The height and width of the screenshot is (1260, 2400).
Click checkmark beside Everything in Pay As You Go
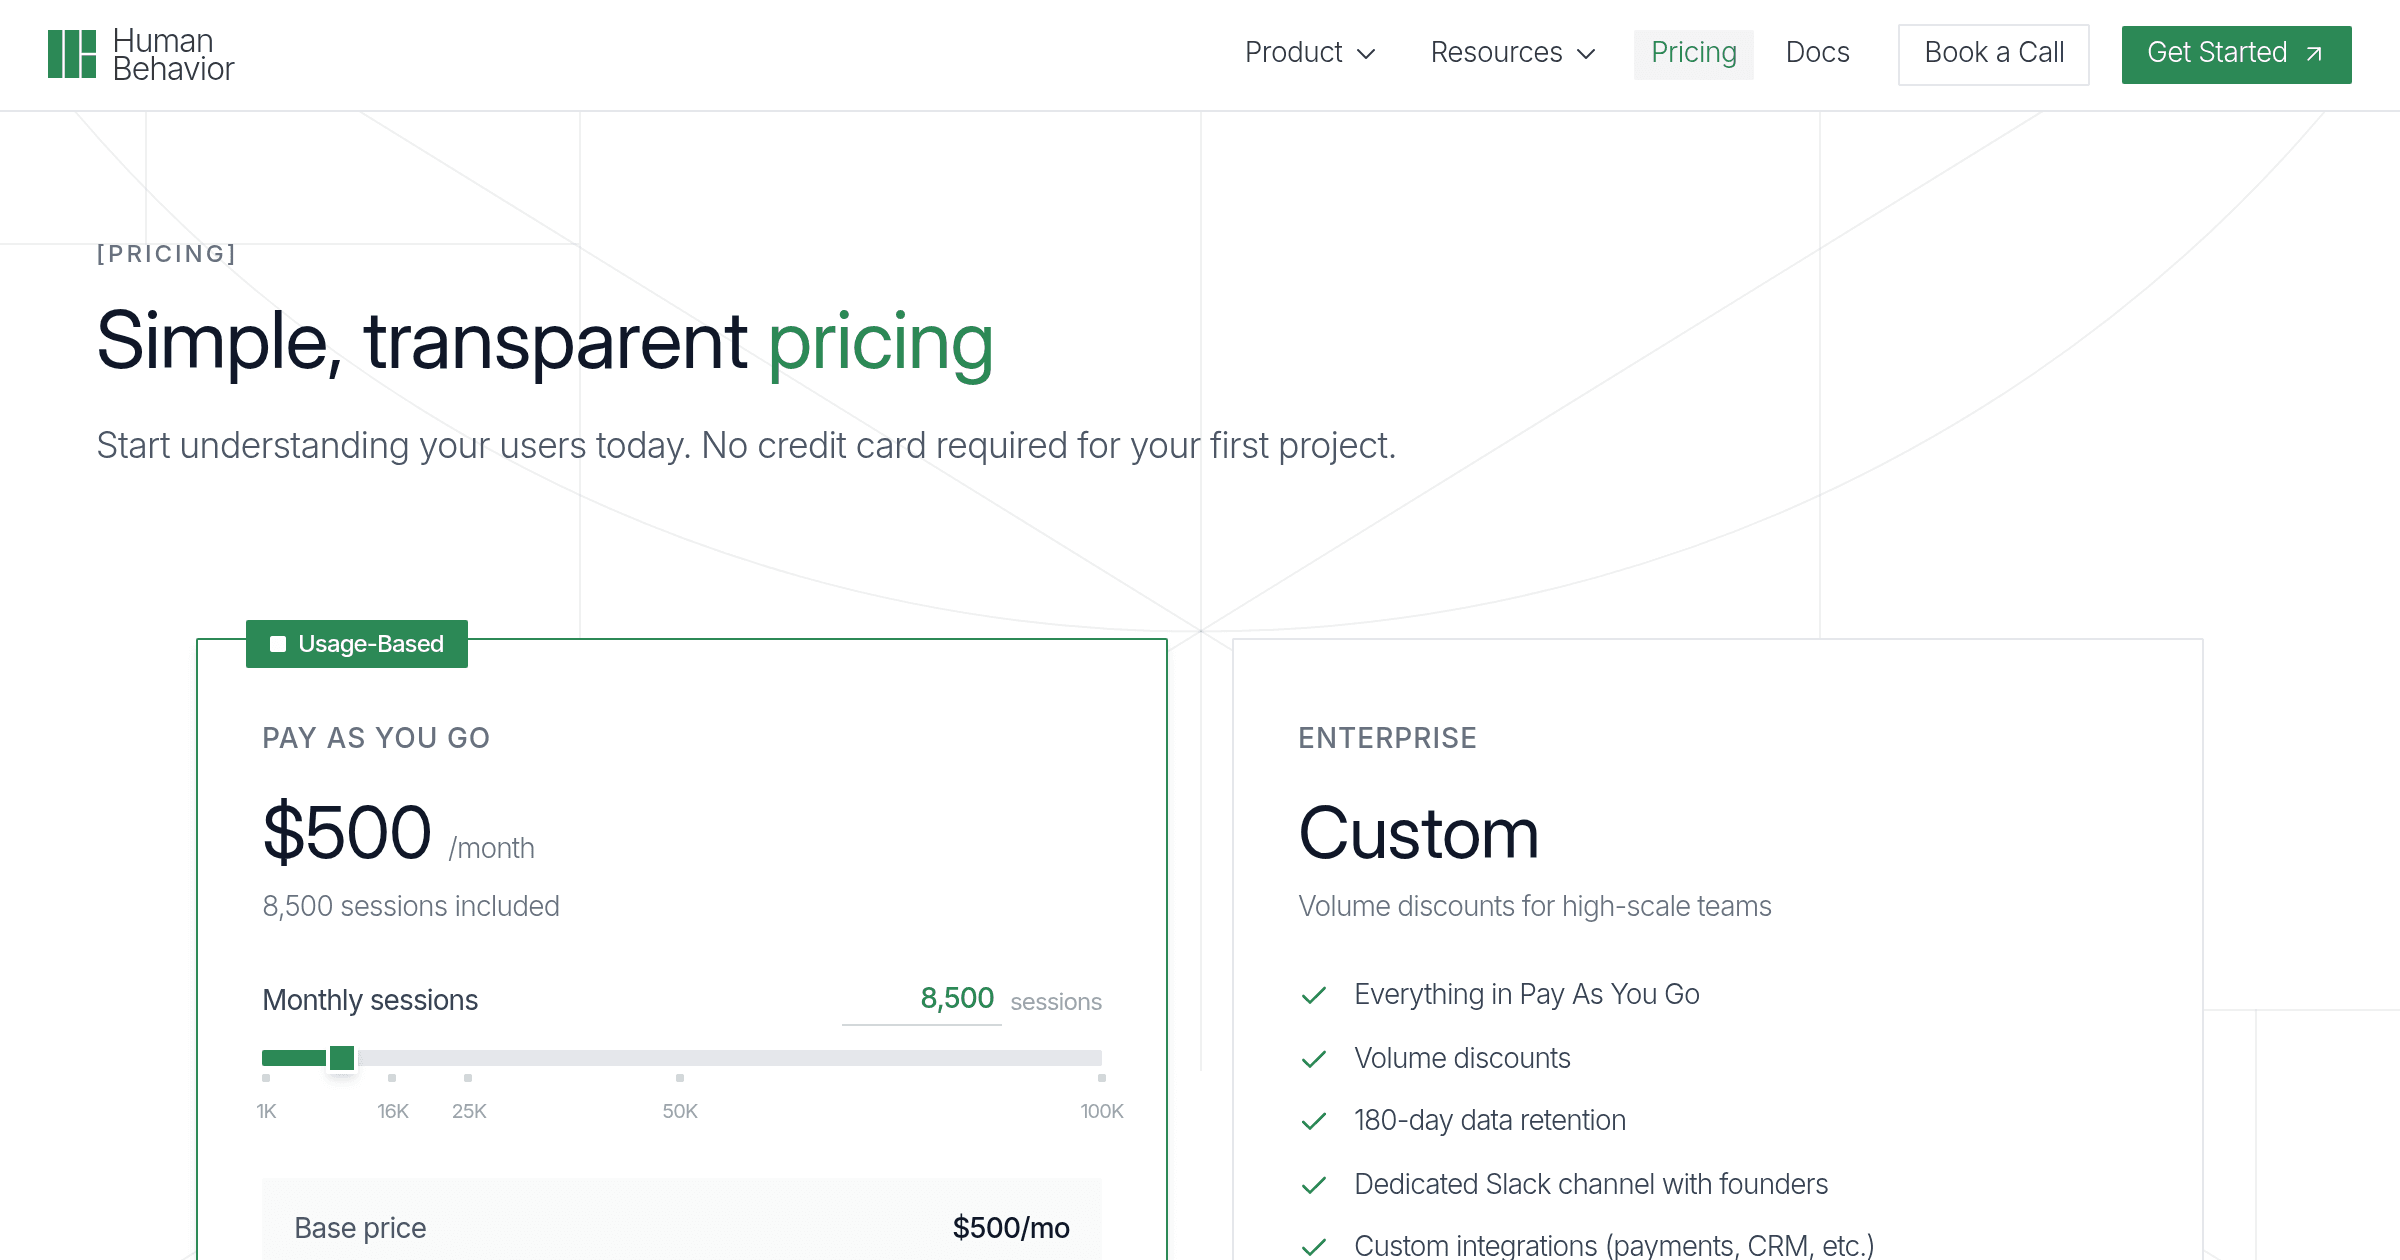(1314, 995)
